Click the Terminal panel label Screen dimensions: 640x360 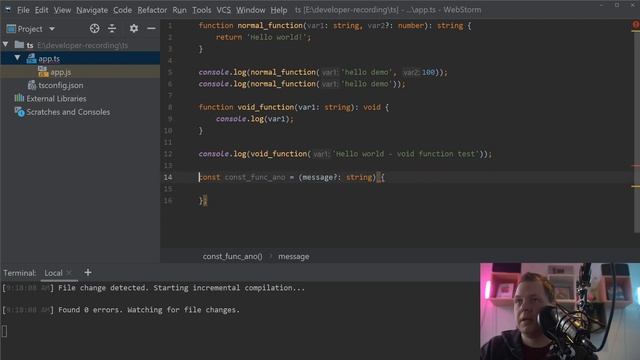[19, 273]
